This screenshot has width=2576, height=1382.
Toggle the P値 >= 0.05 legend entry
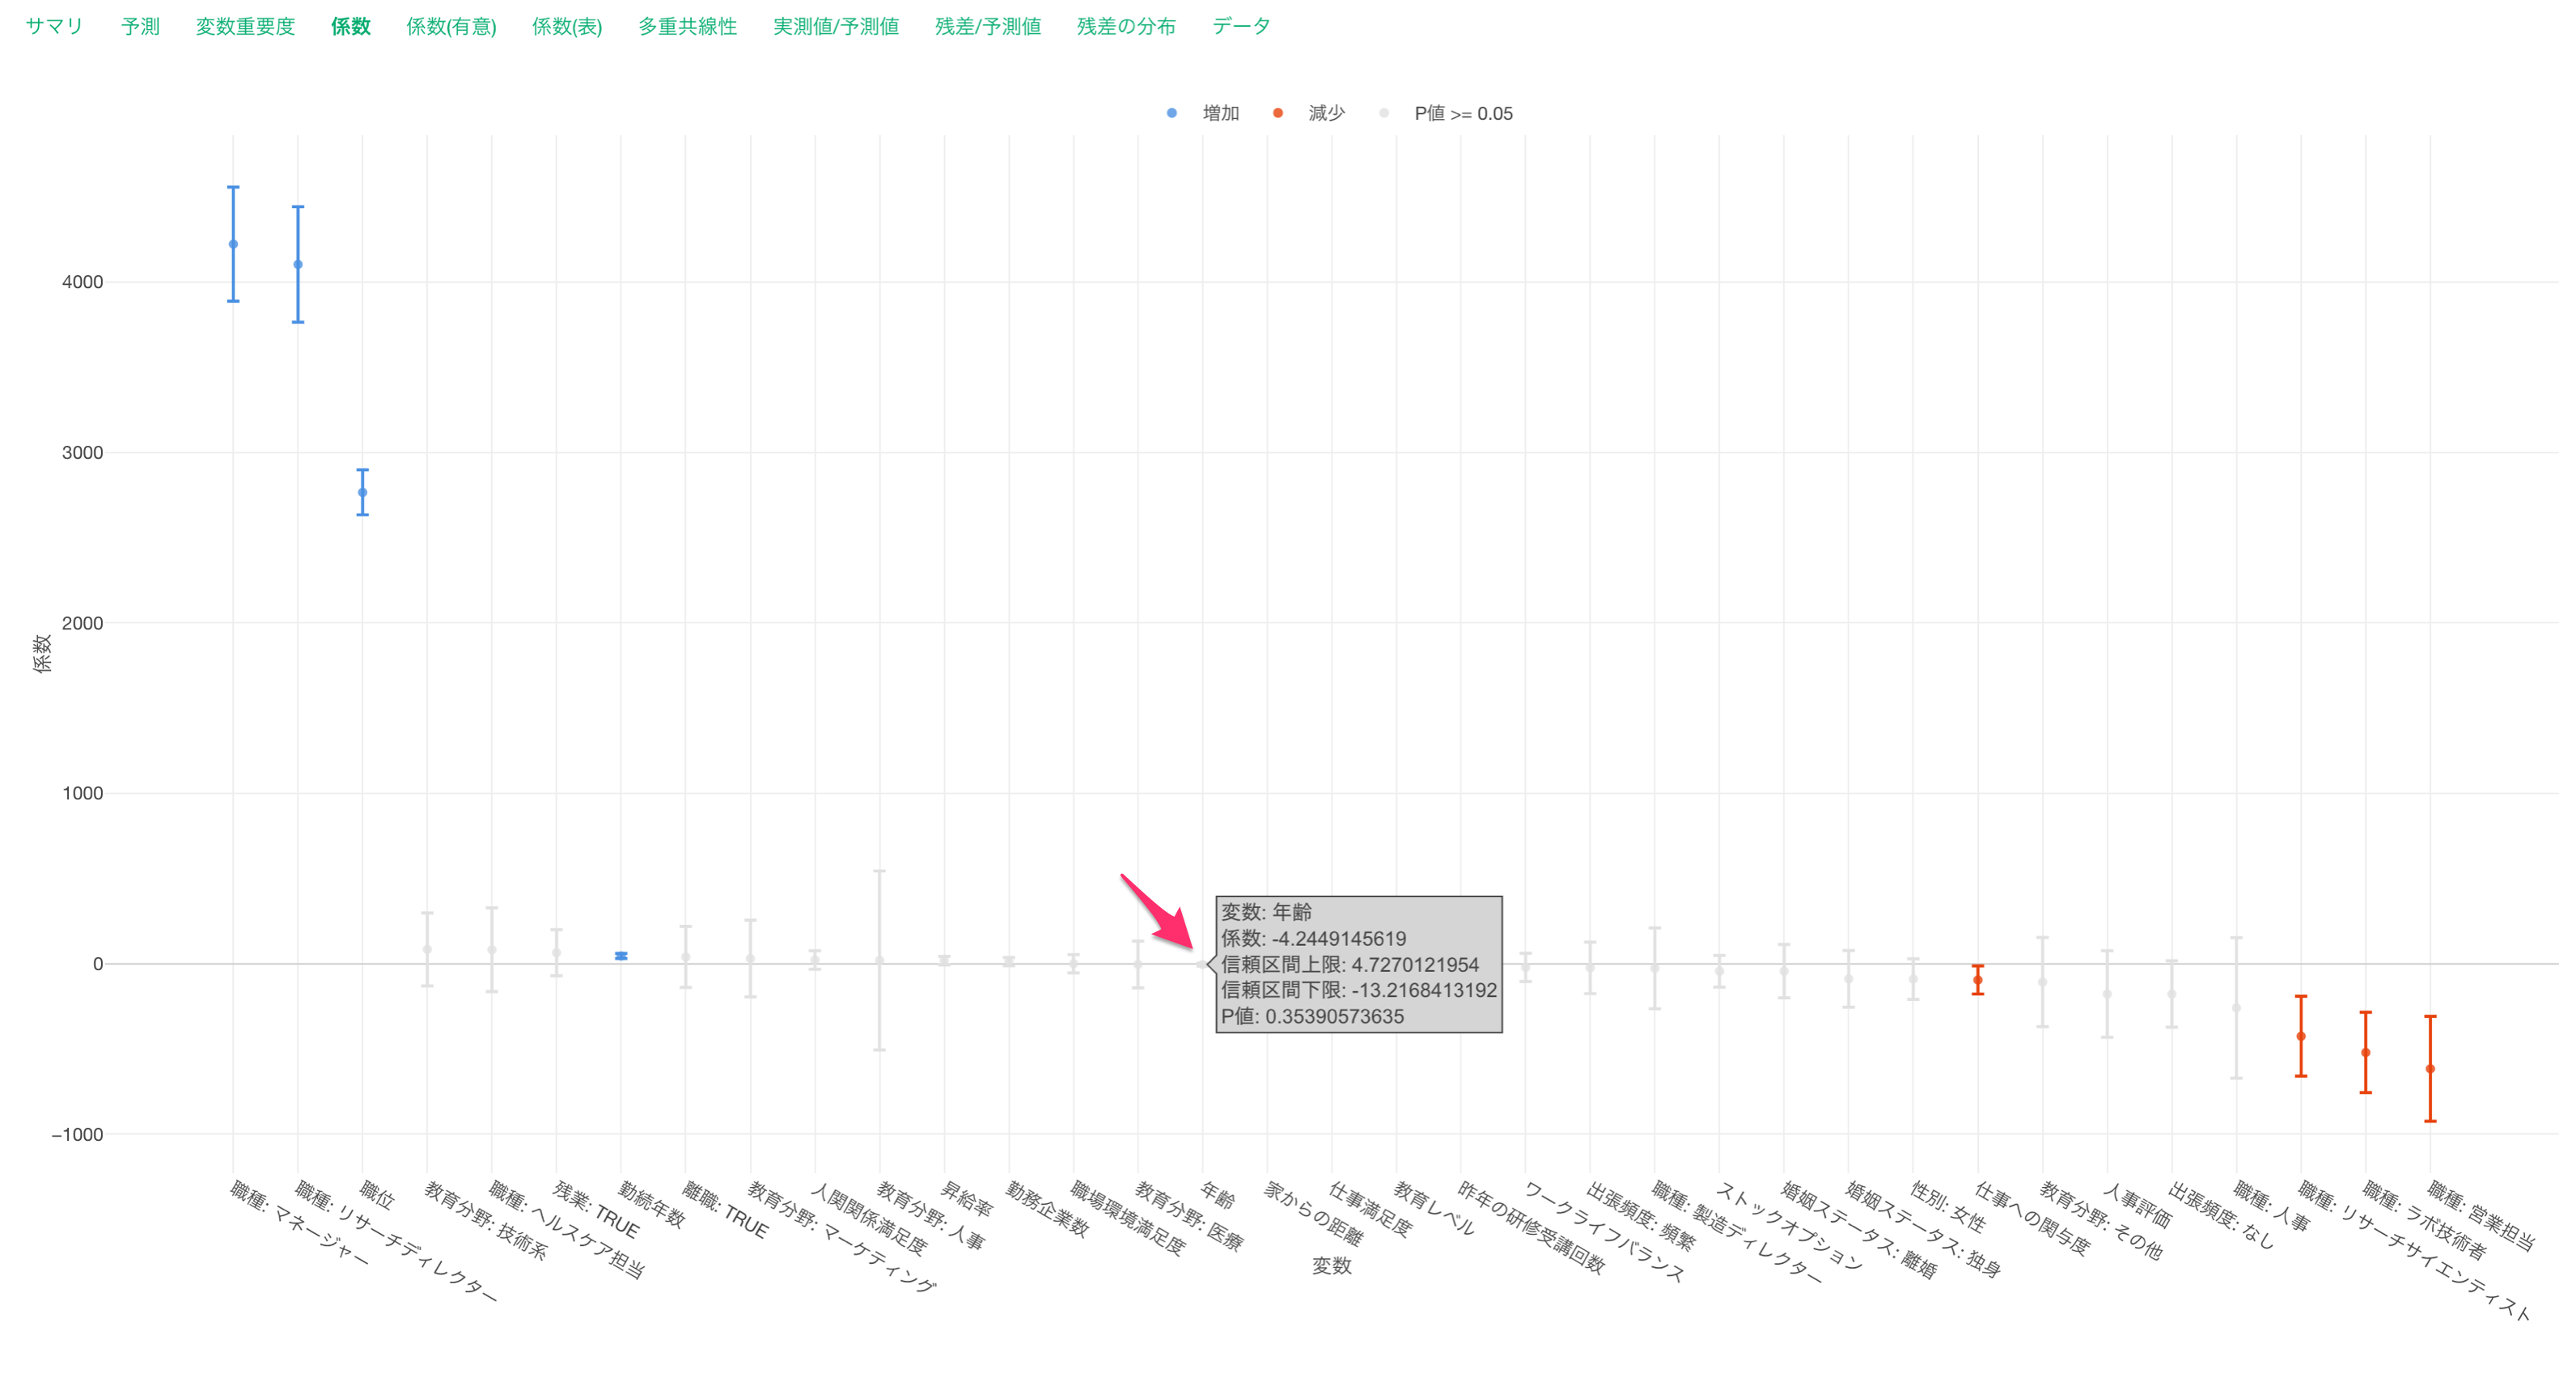1463,114
